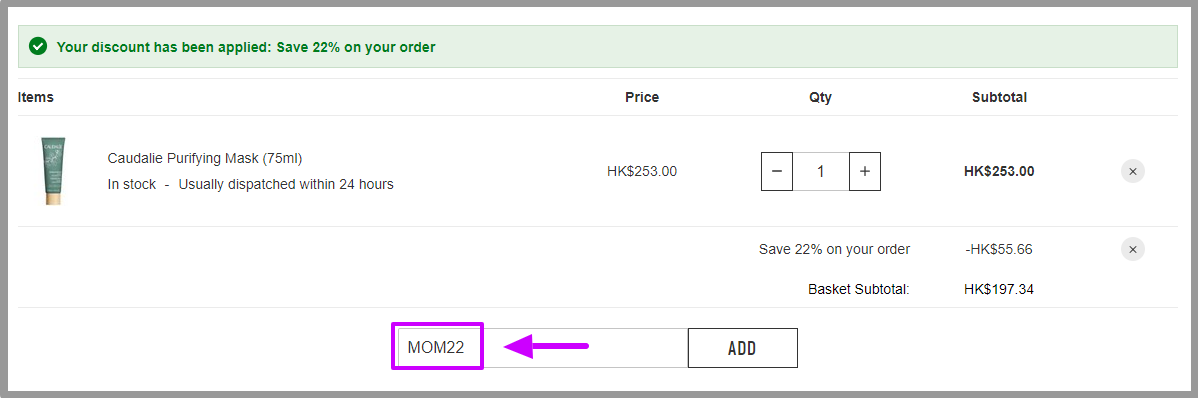Click the Subtotal column header
The image size is (1198, 398).
click(999, 98)
